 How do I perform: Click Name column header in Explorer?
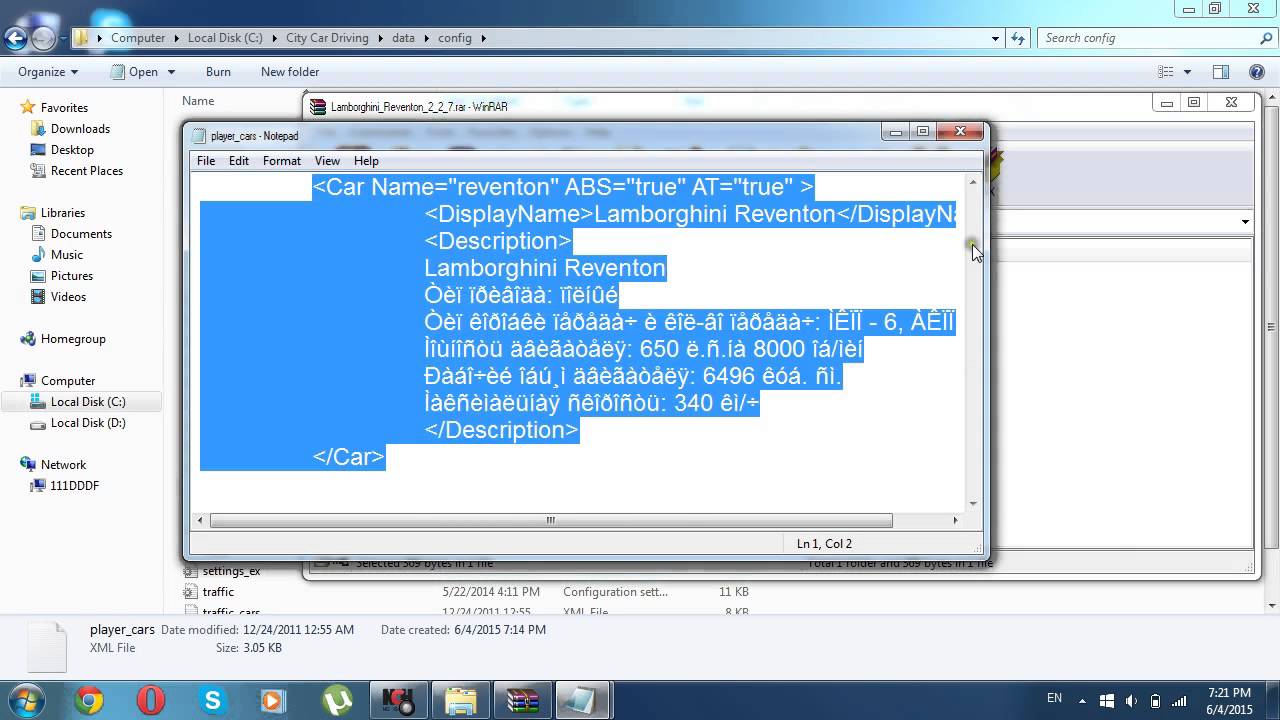click(198, 101)
